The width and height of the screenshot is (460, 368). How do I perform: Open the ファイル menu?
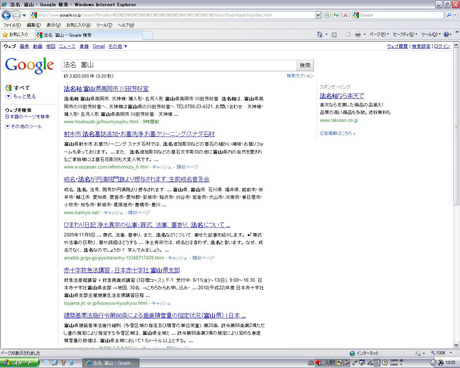(x=12, y=25)
